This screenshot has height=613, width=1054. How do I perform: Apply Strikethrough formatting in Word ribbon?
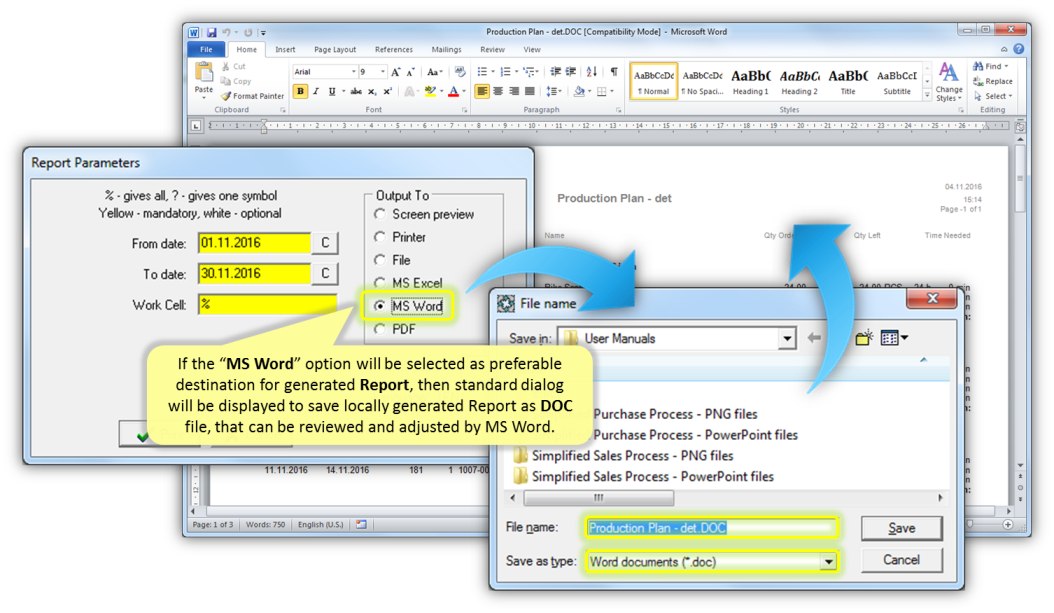point(356,91)
